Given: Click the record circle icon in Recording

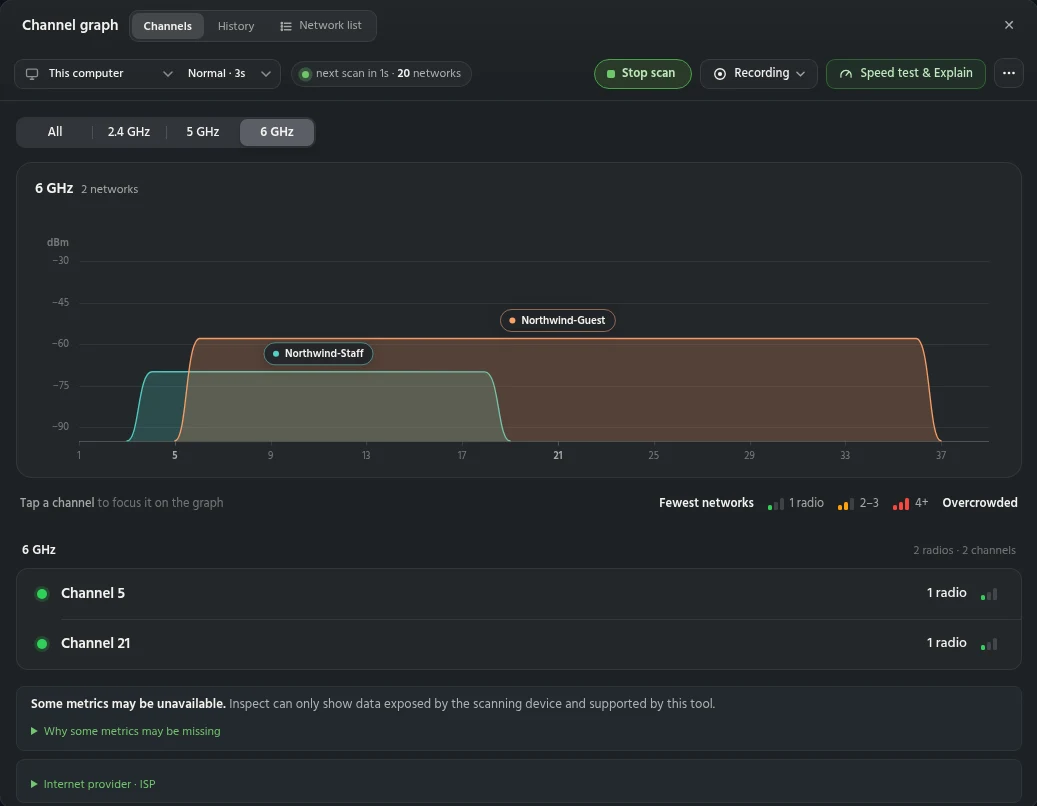Looking at the screenshot, I should click(x=720, y=74).
